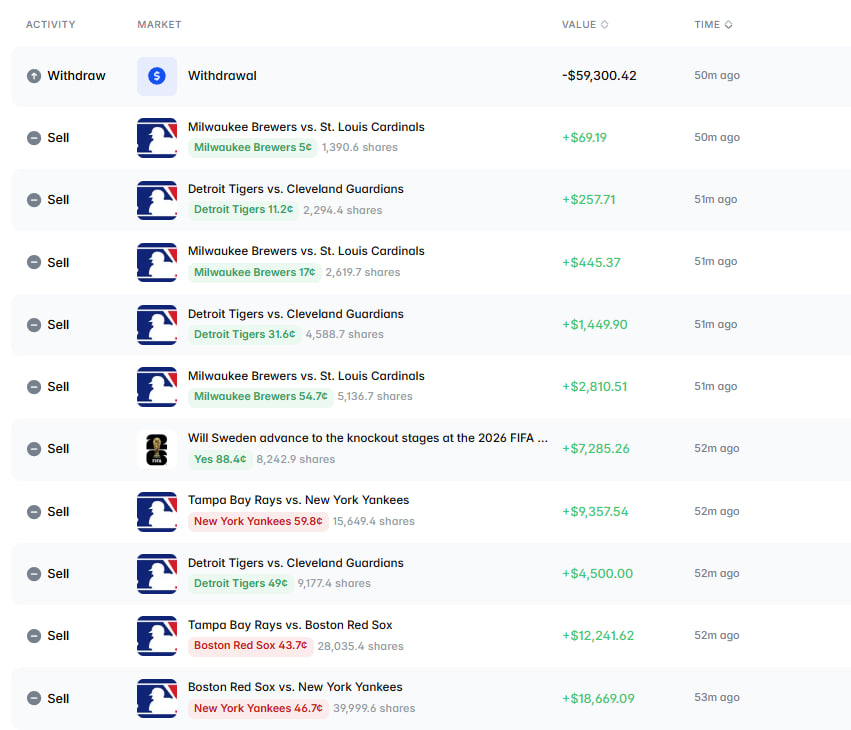
Task: Click MLB logo for Brewers 54.7¢ sale
Action: pos(157,386)
